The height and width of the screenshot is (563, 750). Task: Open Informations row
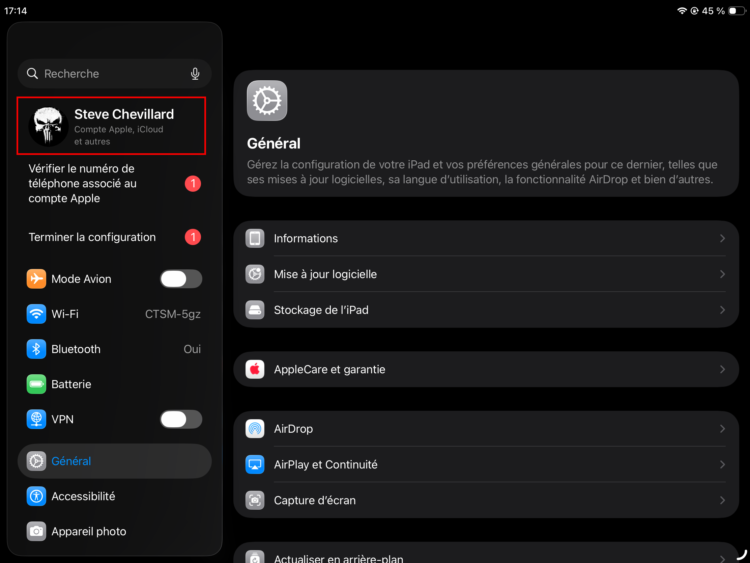pyautogui.click(x=486, y=238)
